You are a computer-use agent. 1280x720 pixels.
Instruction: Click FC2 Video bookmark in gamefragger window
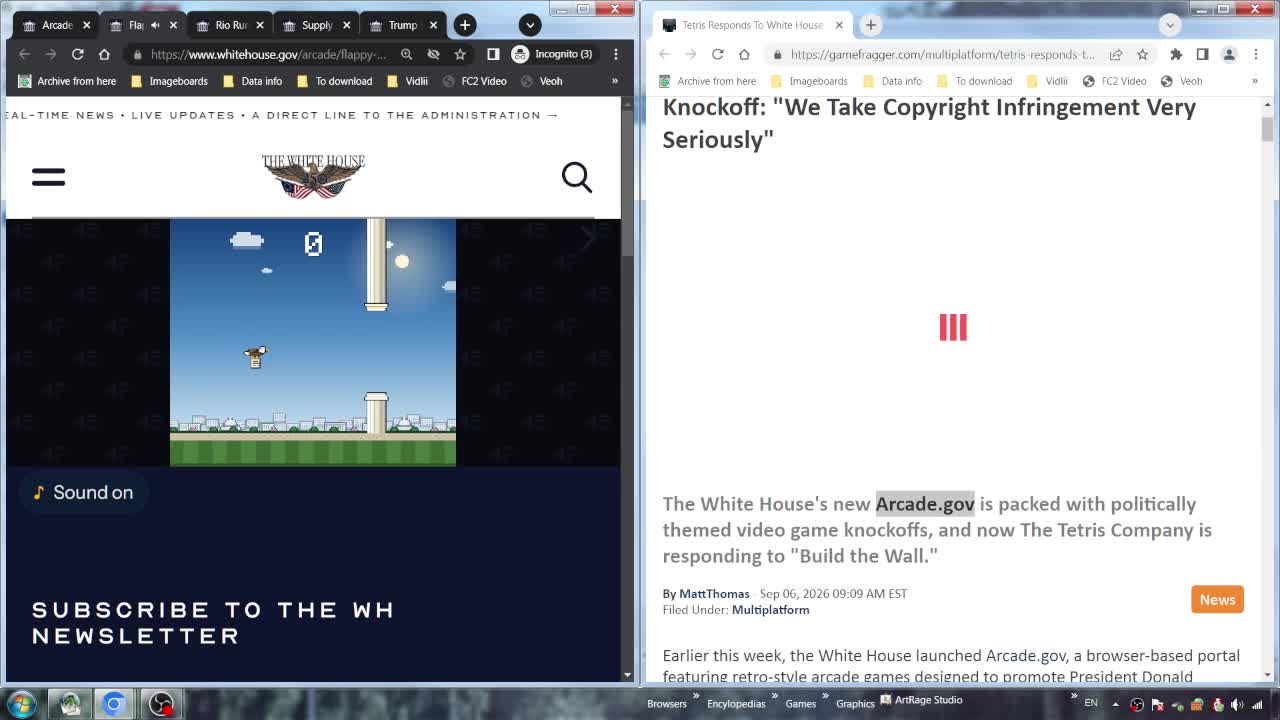[1114, 81]
